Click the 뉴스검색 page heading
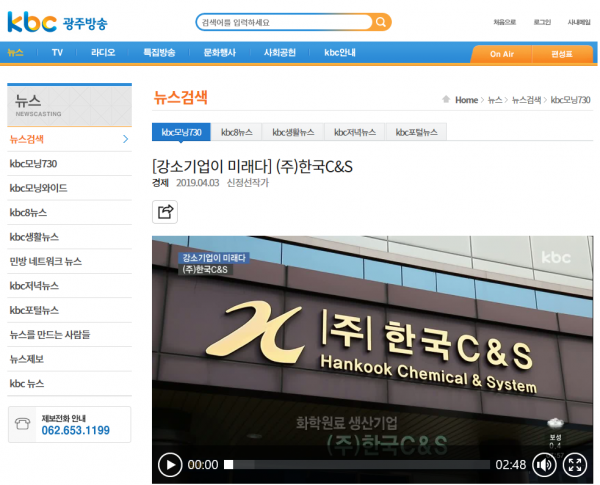This screenshot has height=485, width=600. [180, 97]
